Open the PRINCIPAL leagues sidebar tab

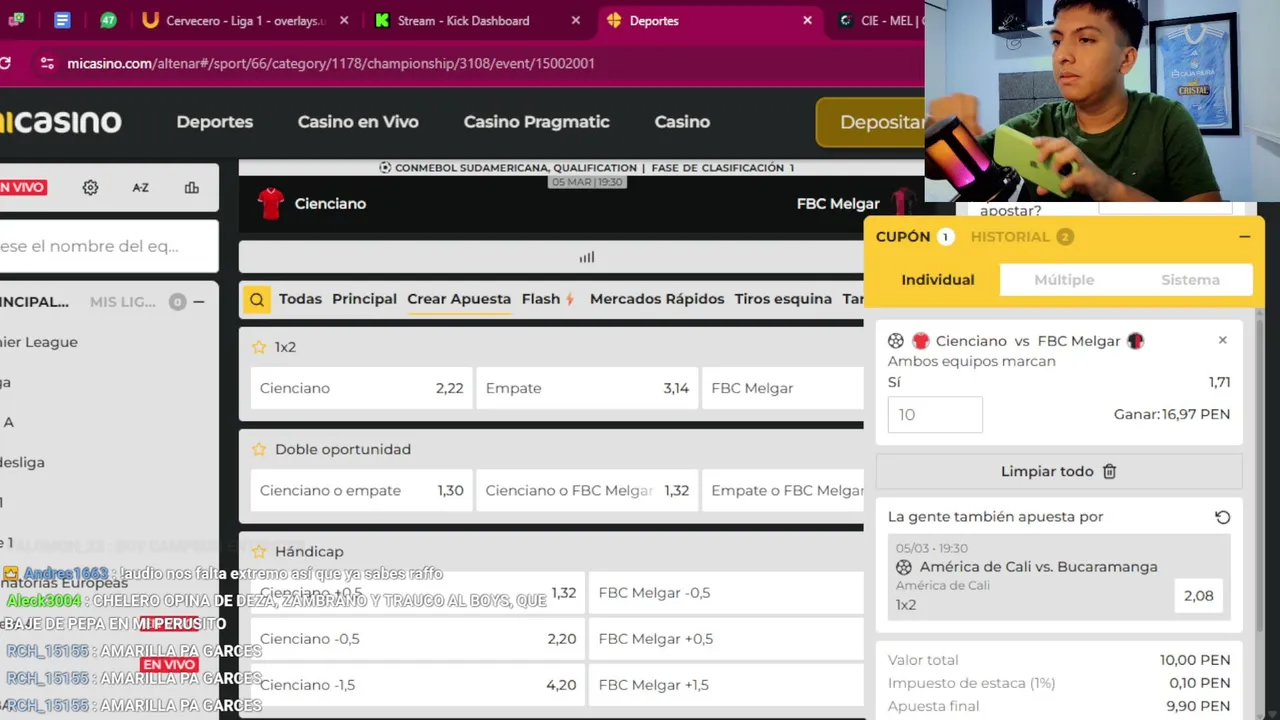coord(34,301)
